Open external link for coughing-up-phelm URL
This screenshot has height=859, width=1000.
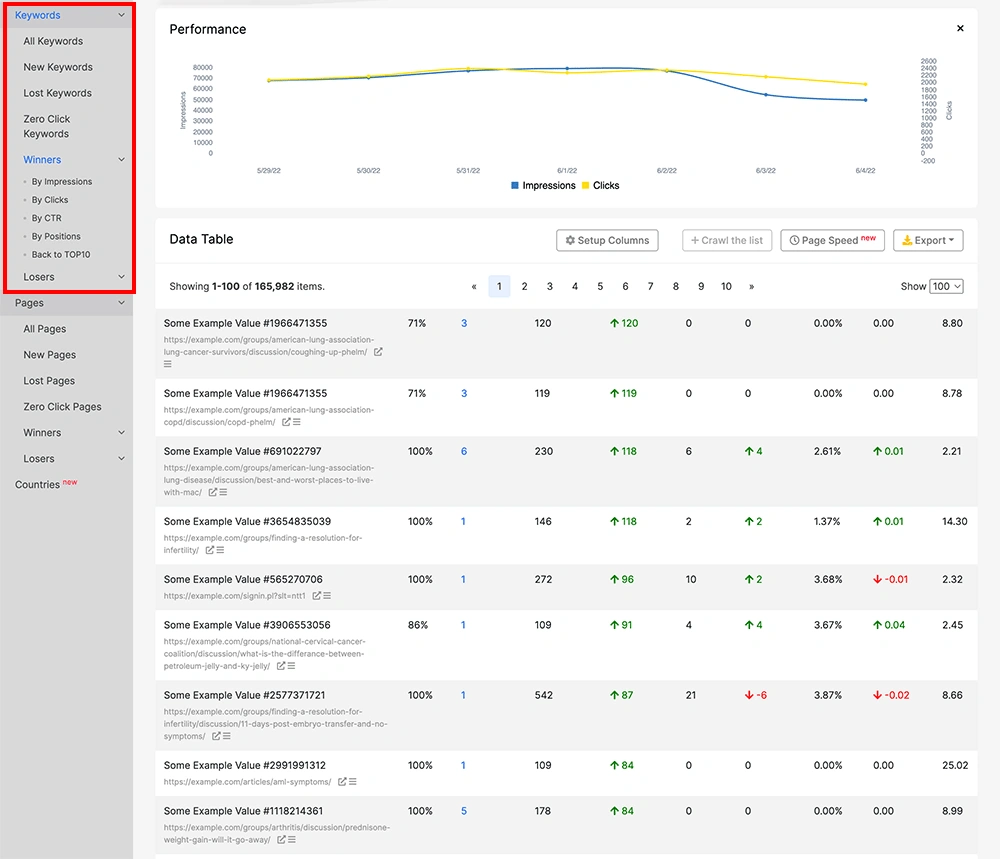(x=378, y=352)
